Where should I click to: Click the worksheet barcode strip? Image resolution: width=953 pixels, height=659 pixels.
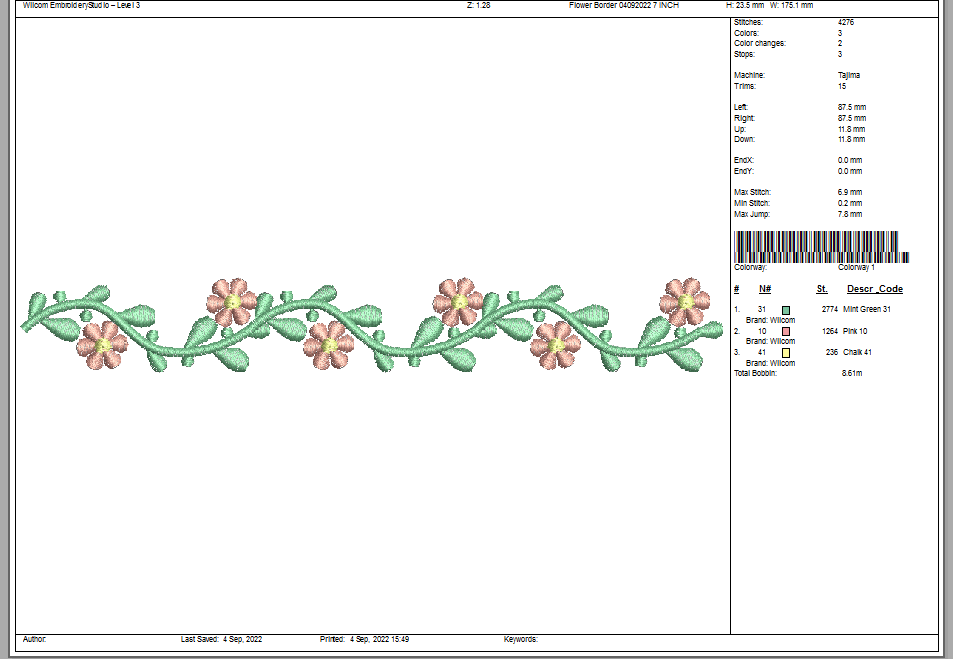point(820,246)
